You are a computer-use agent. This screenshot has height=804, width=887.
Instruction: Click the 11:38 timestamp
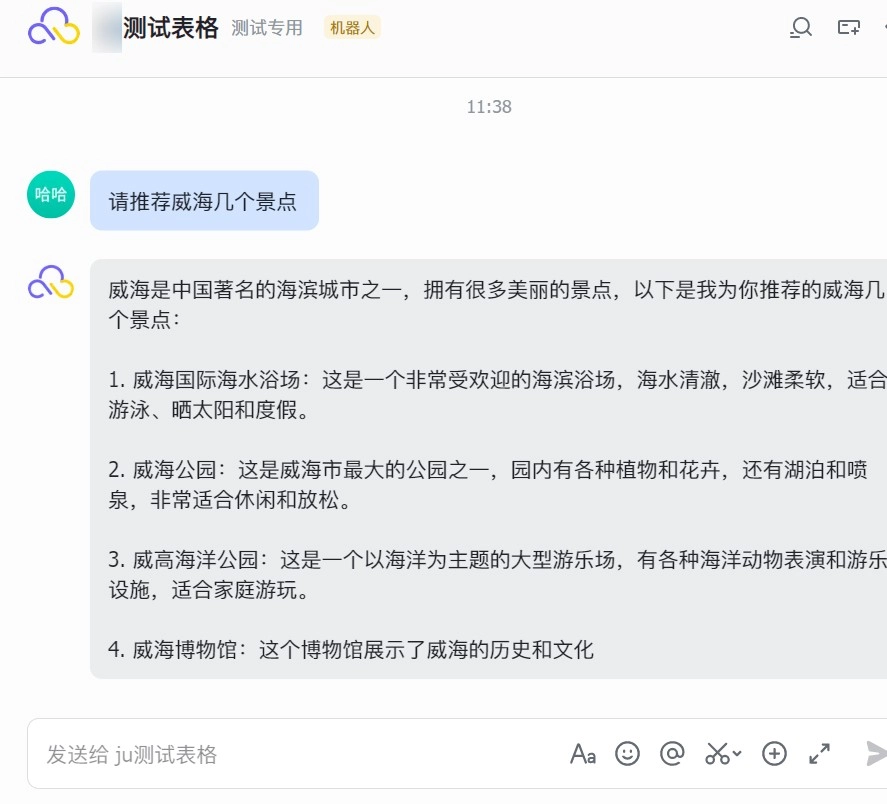pos(489,107)
